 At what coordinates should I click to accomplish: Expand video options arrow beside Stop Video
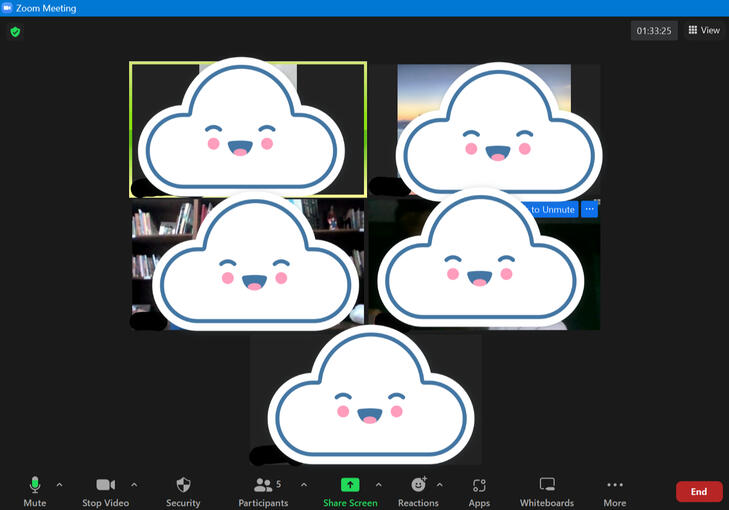pos(134,485)
